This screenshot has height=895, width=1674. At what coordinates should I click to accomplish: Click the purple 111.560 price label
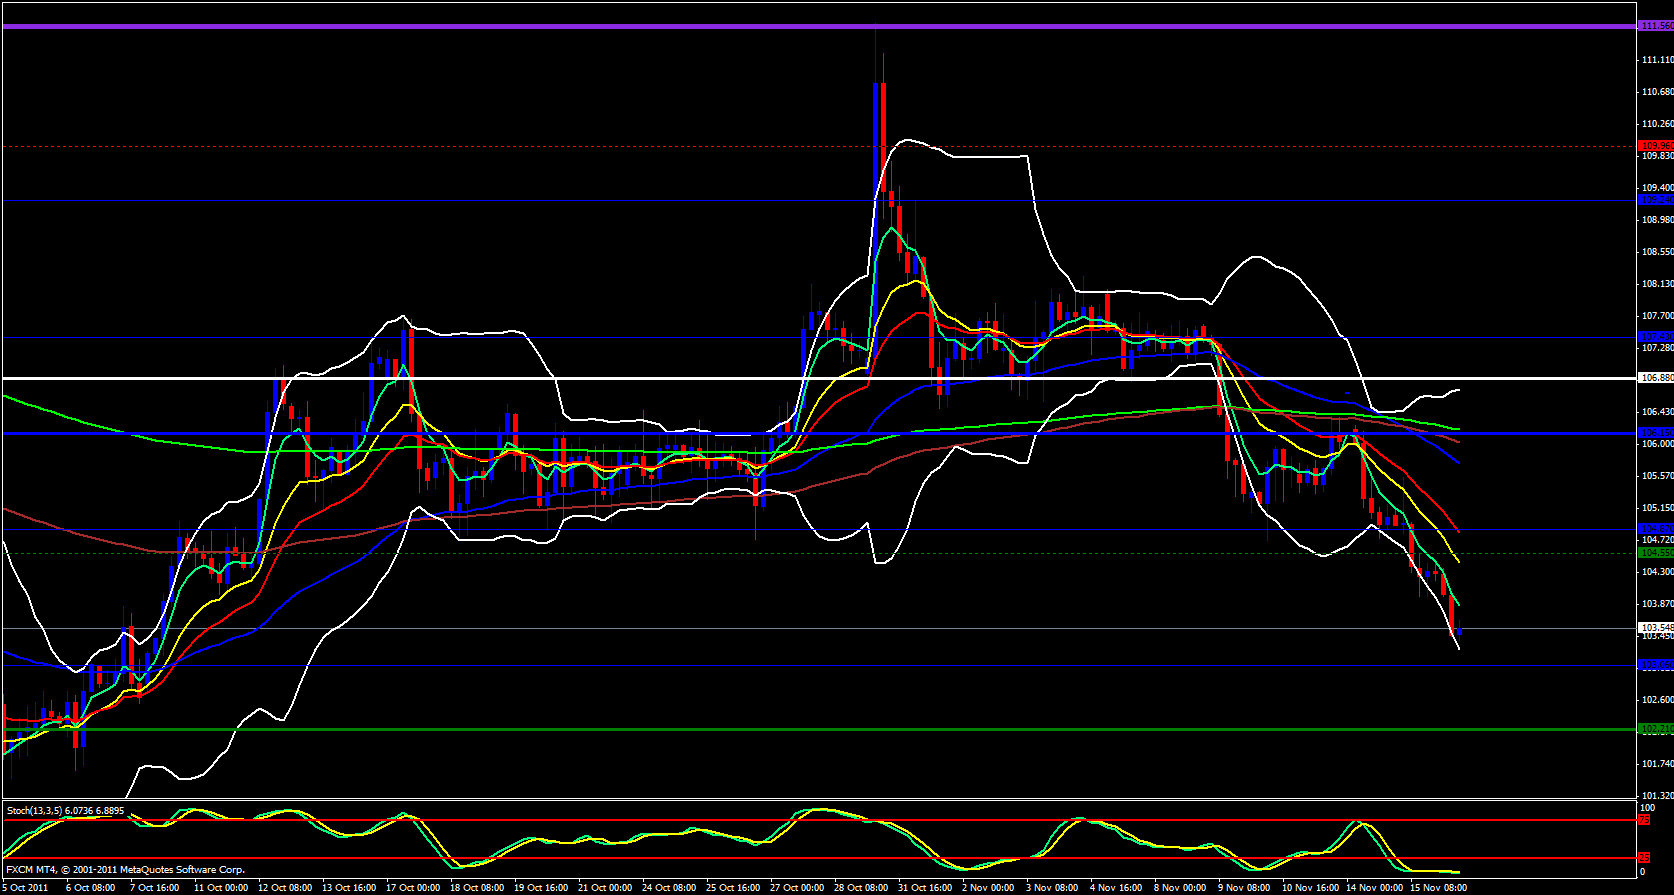[x=1656, y=26]
